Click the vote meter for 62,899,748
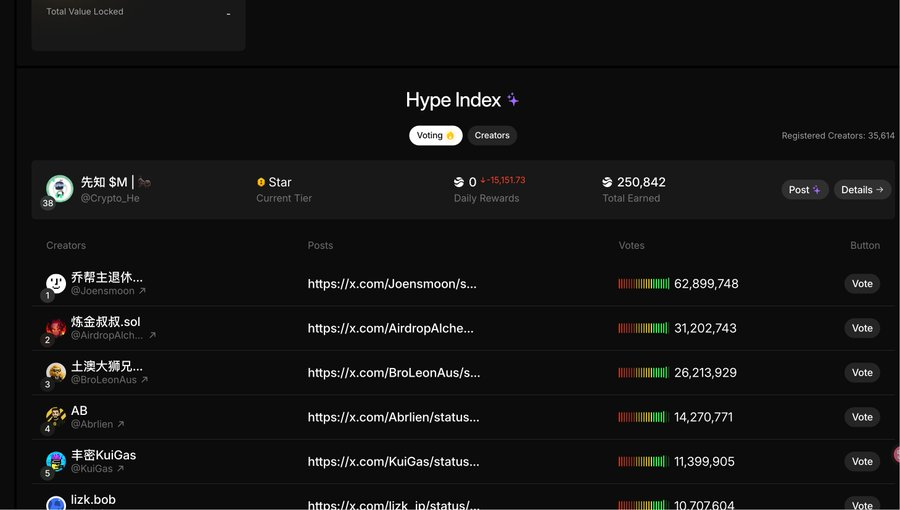This screenshot has height=510, width=900. 643,283
